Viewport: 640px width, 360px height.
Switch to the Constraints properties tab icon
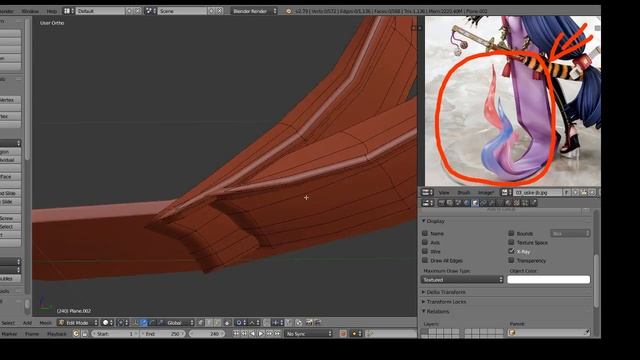click(x=483, y=203)
